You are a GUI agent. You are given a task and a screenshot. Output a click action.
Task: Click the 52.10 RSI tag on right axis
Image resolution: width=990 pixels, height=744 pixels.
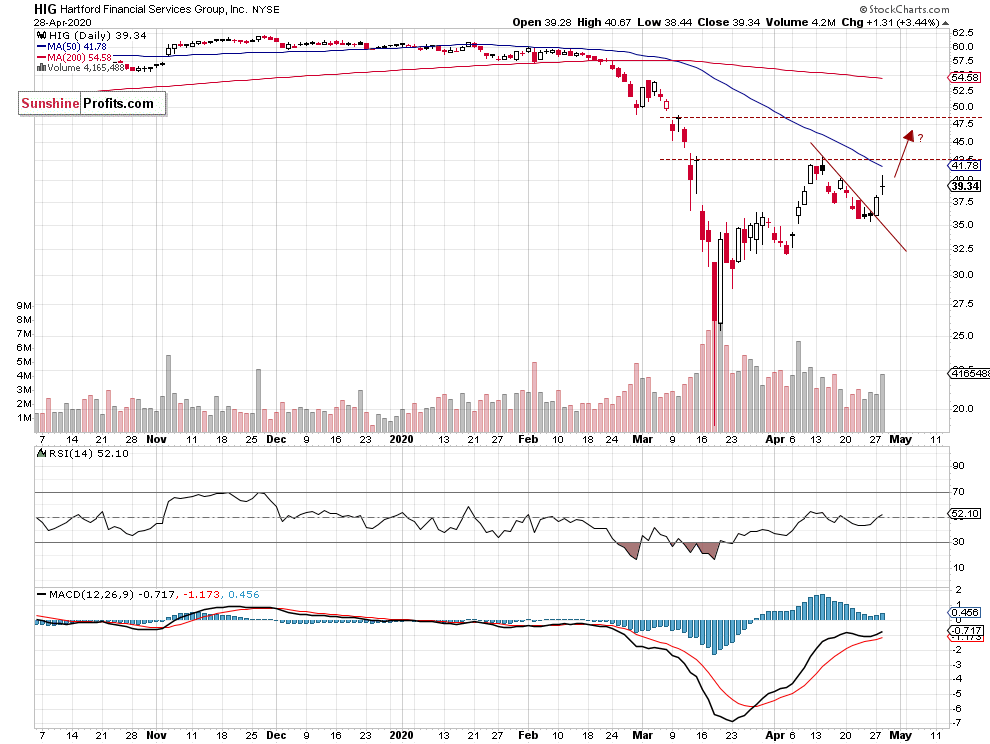tap(965, 513)
